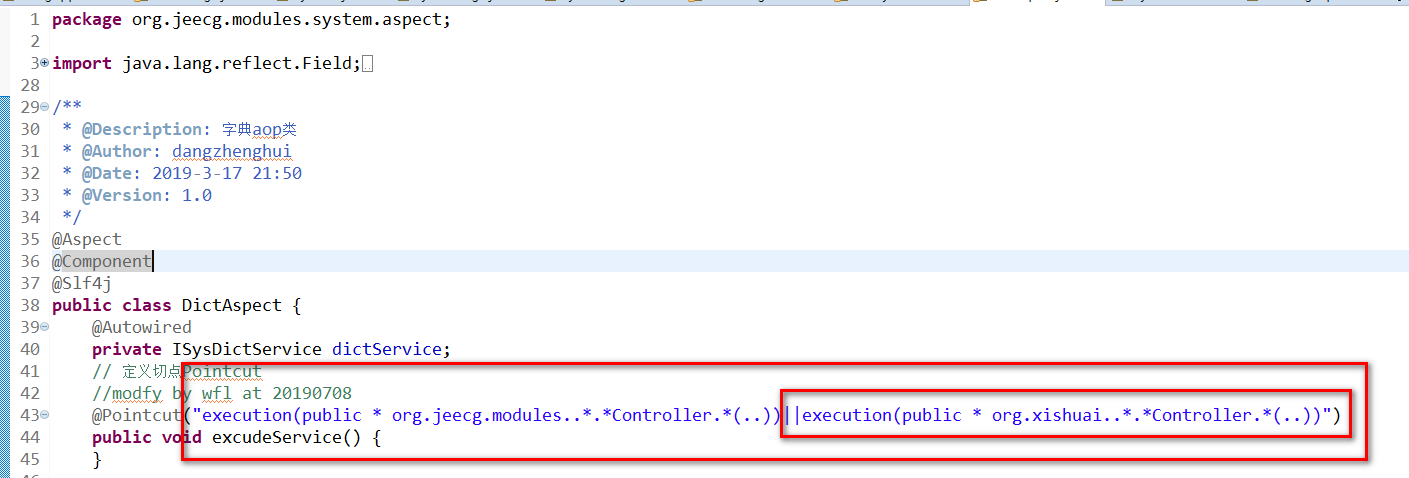The image size is (1409, 478).
Task: Click the author name dangzhenghui
Action: [231, 151]
